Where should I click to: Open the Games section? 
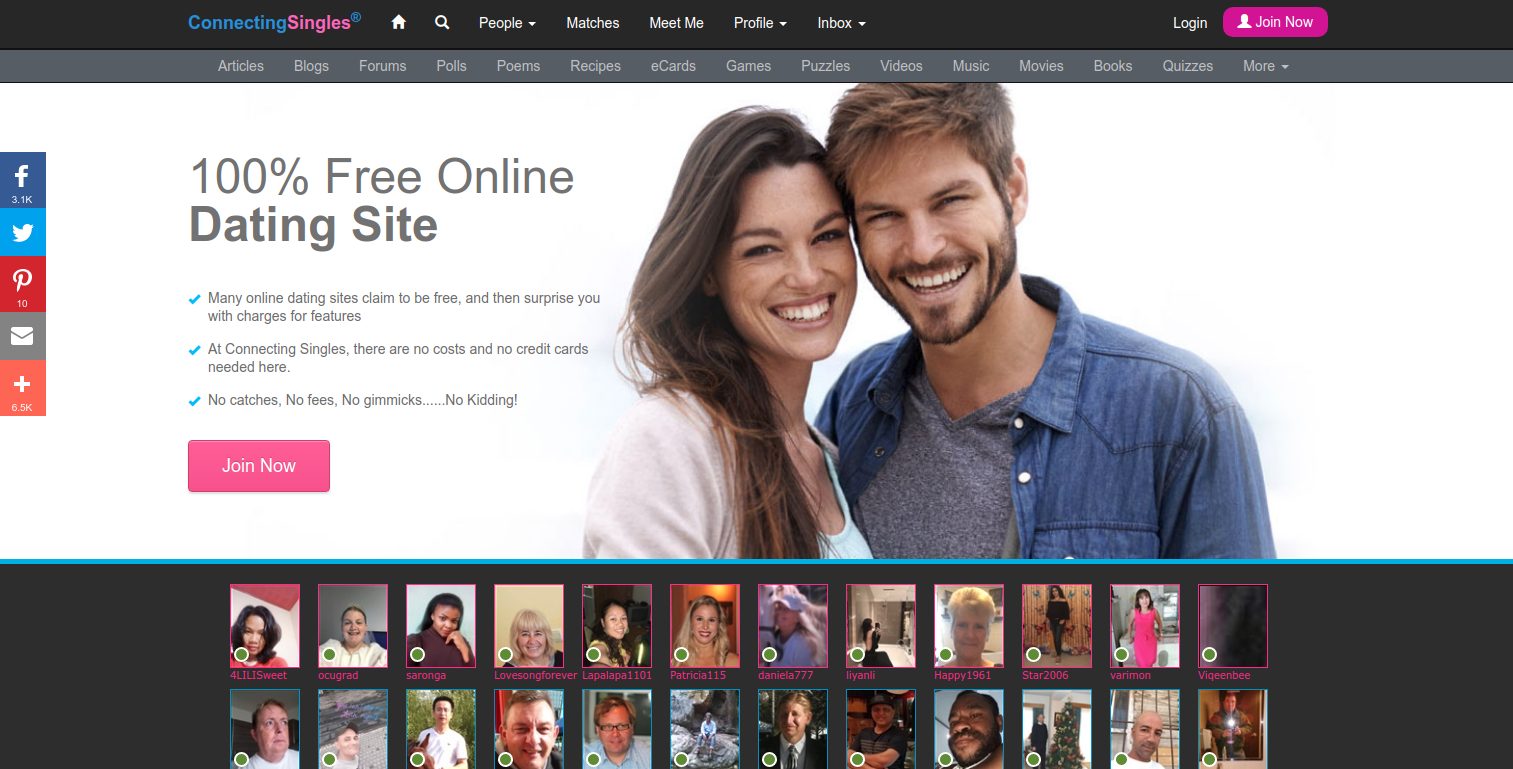pos(749,66)
